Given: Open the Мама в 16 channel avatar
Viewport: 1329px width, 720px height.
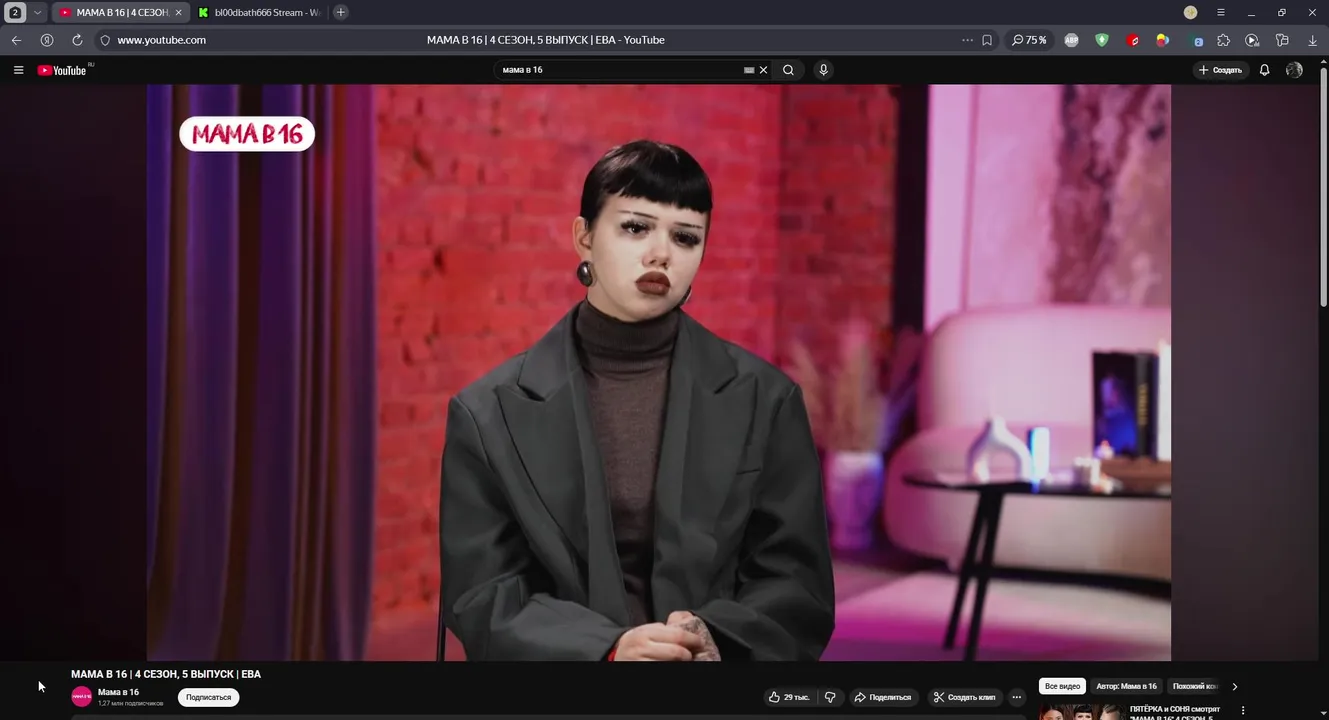Looking at the screenshot, I should (x=81, y=697).
